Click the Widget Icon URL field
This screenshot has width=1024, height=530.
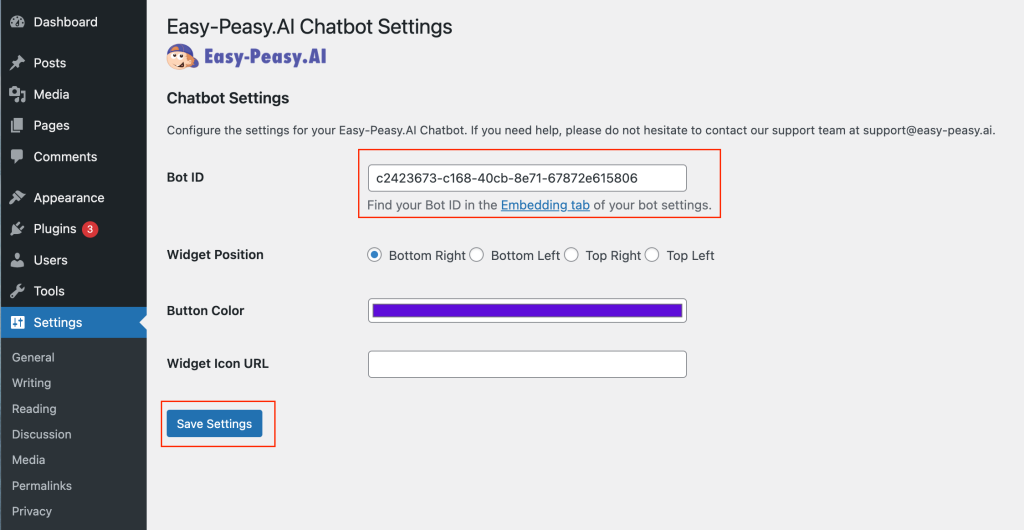coord(527,364)
